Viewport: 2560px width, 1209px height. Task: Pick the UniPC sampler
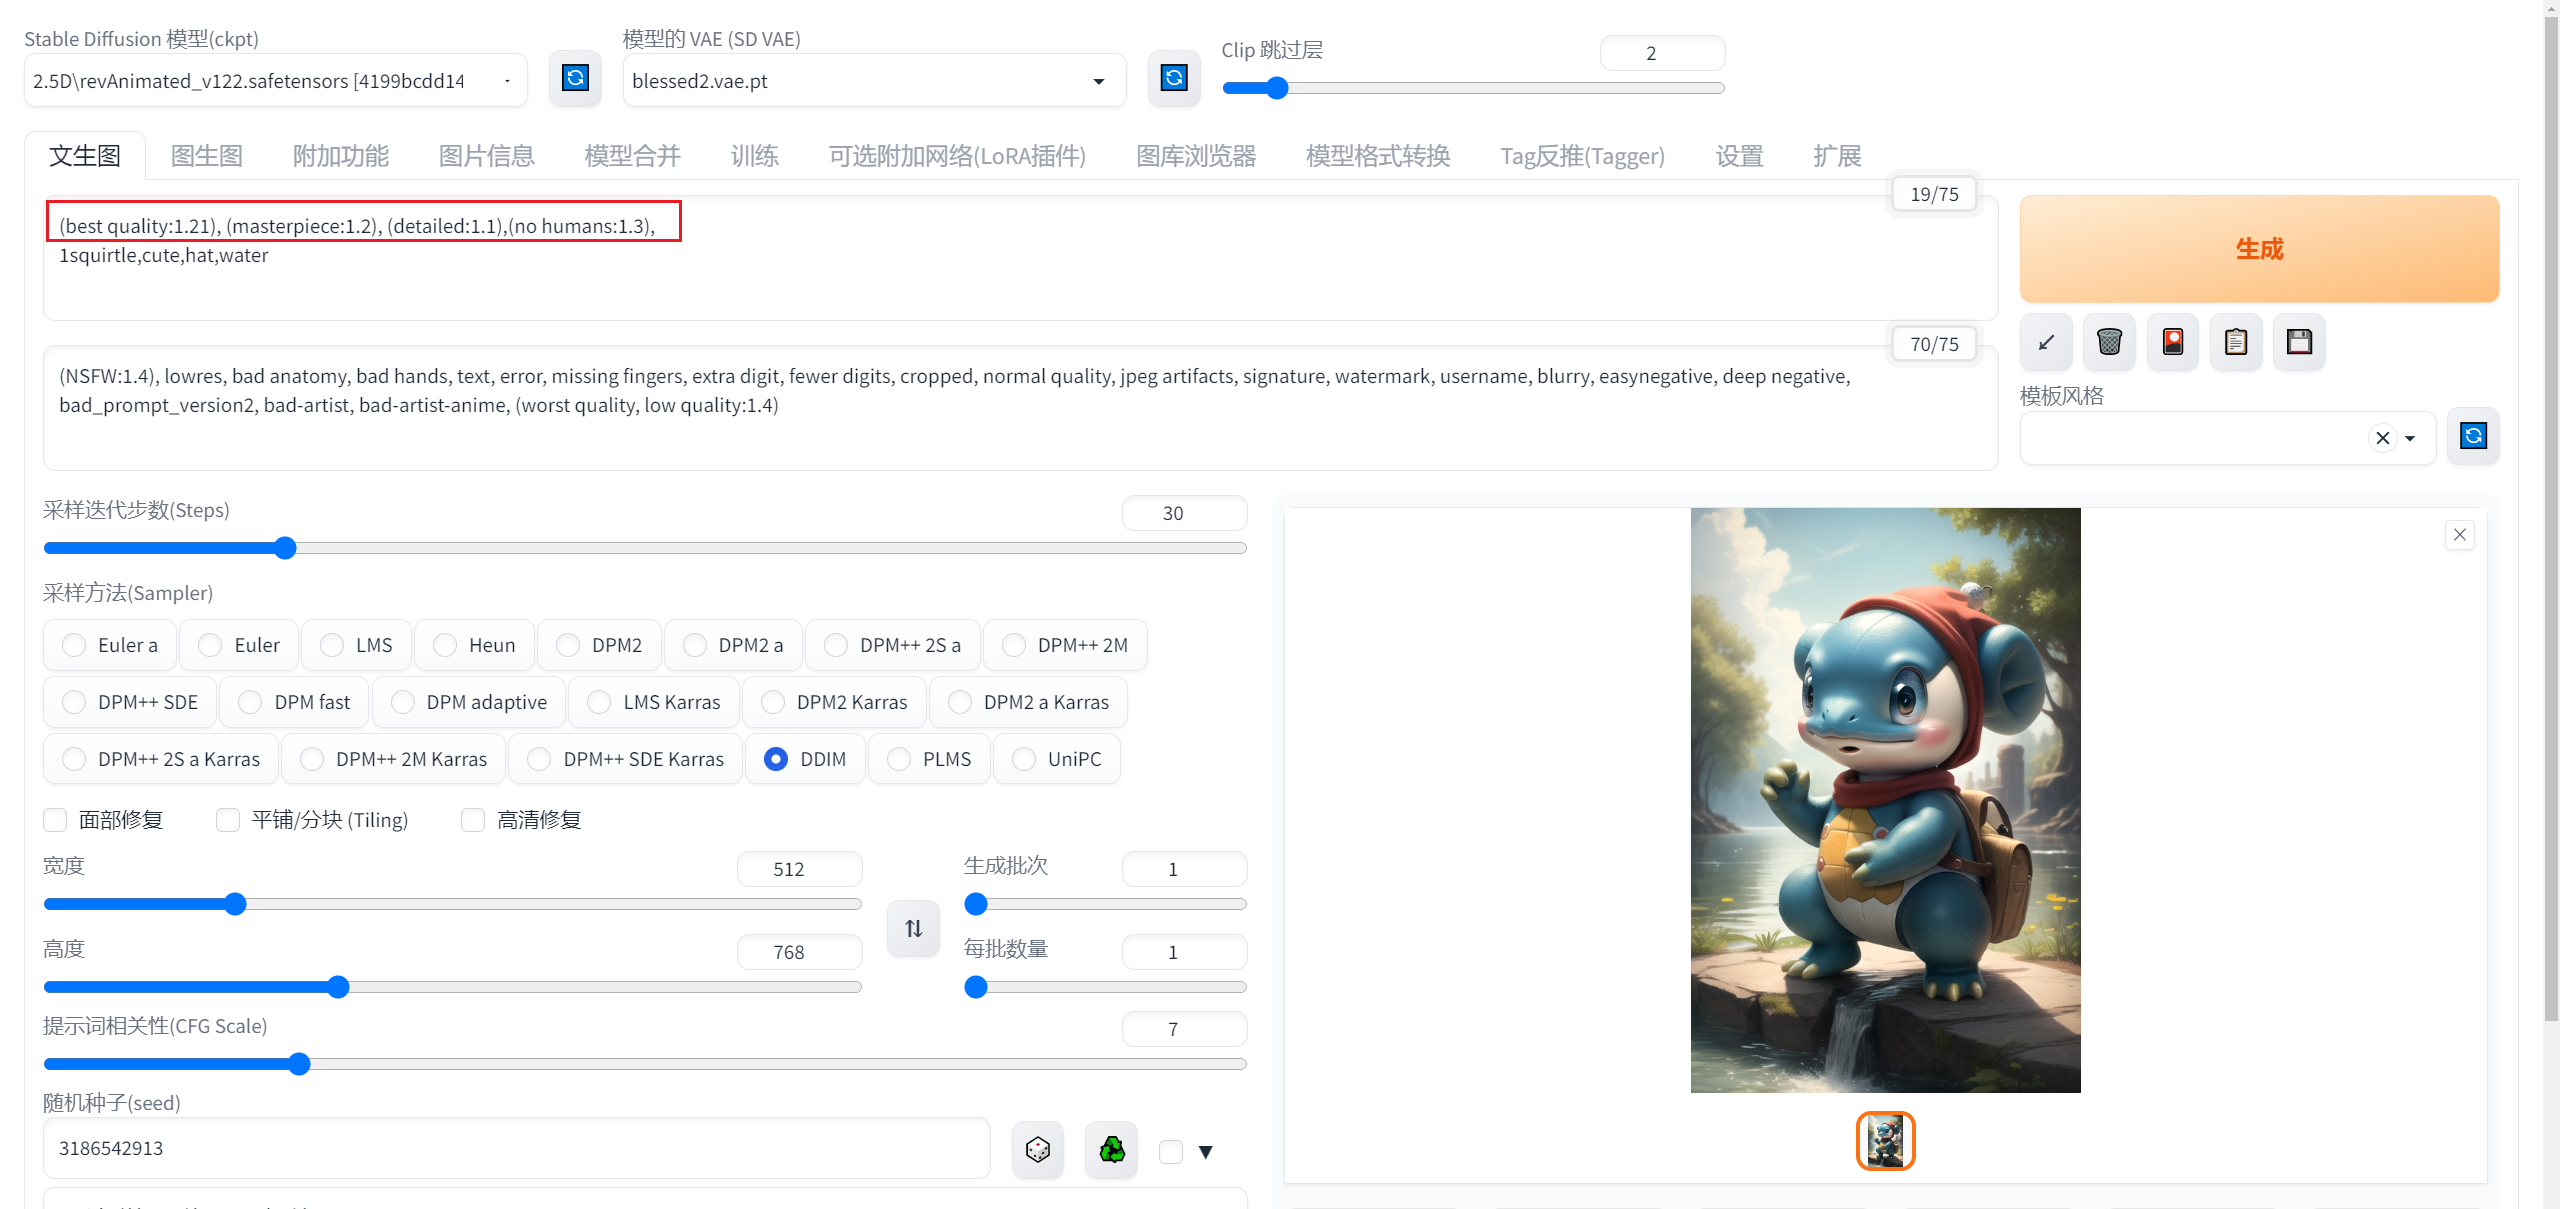tap(1057, 759)
